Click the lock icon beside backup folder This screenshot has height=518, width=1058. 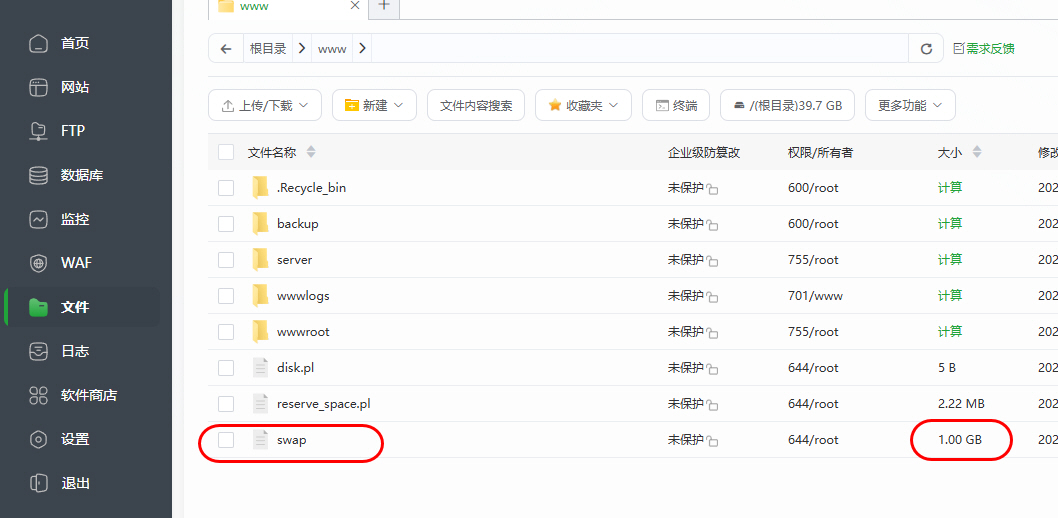713,225
